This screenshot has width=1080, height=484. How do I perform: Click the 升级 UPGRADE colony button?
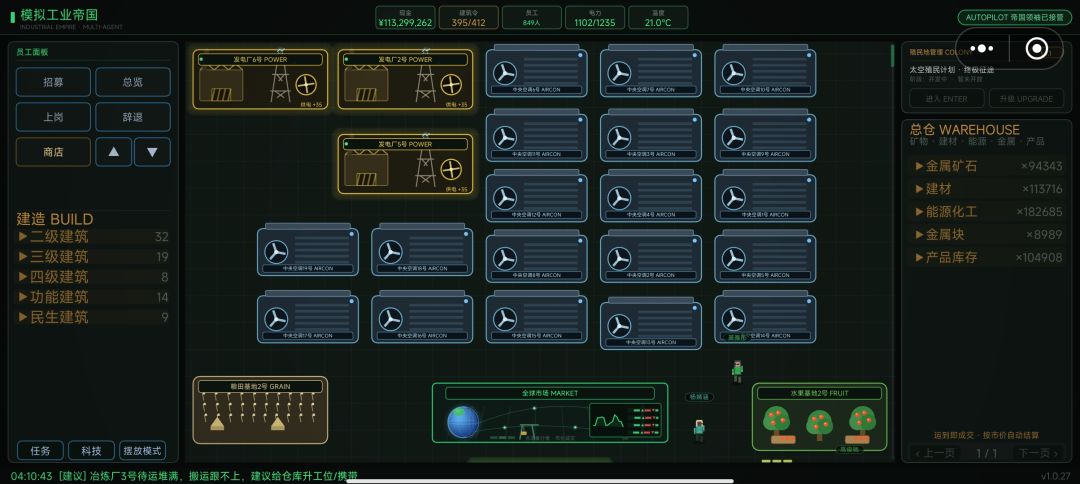[1026, 98]
